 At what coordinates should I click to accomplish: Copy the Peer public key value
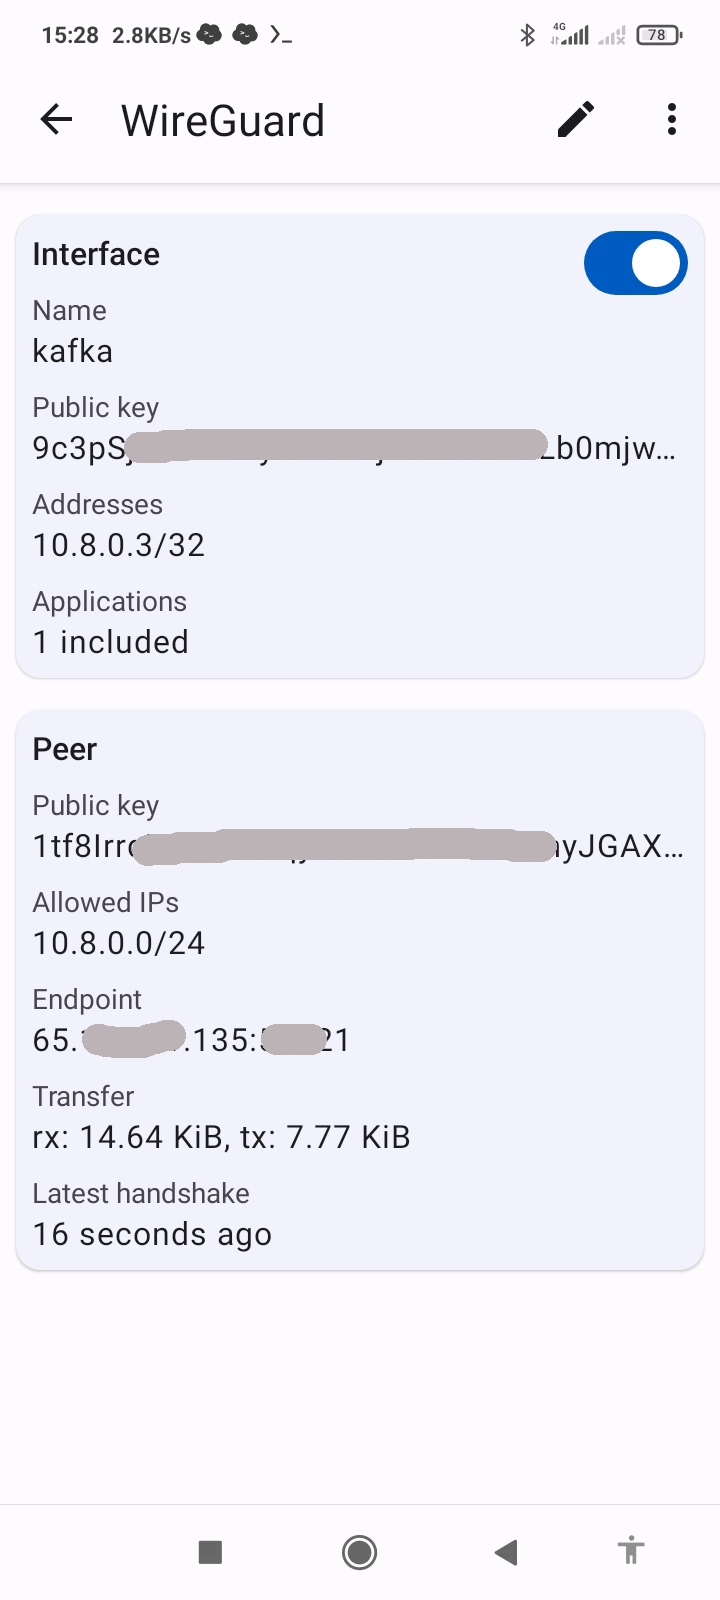tap(358, 846)
